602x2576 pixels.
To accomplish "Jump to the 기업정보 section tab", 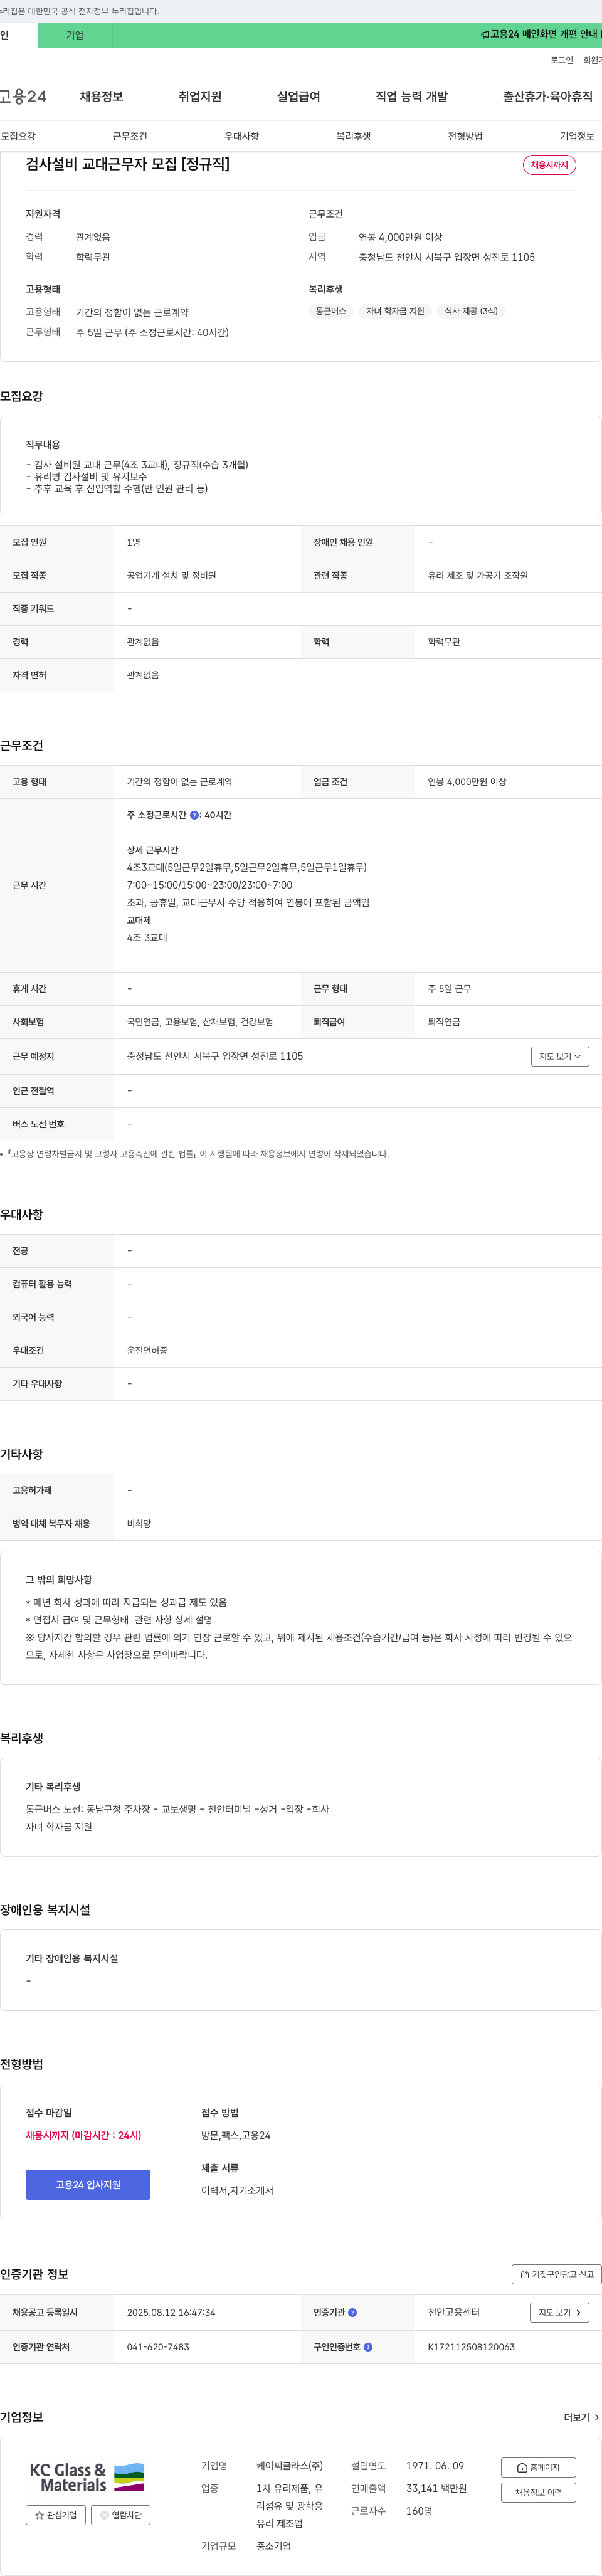I will point(577,136).
